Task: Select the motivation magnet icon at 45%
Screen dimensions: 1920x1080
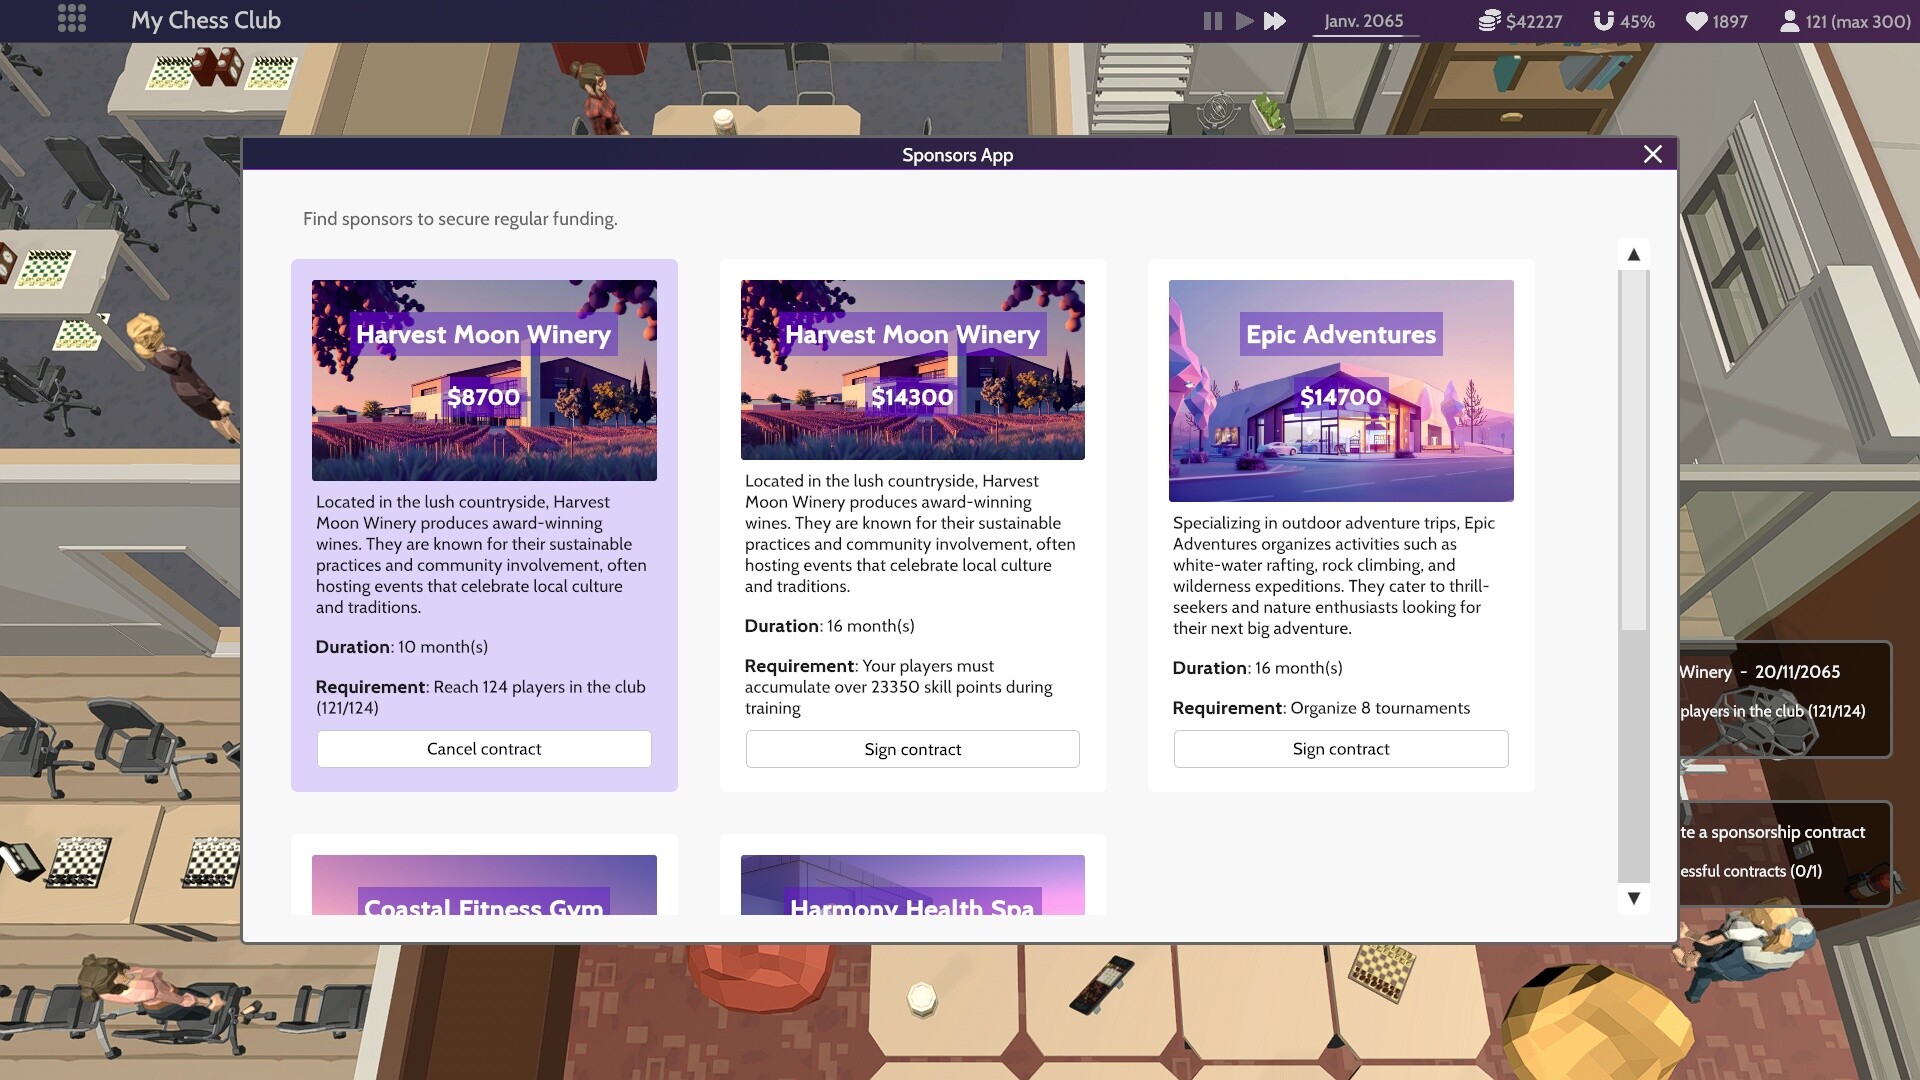Action: pos(1604,19)
